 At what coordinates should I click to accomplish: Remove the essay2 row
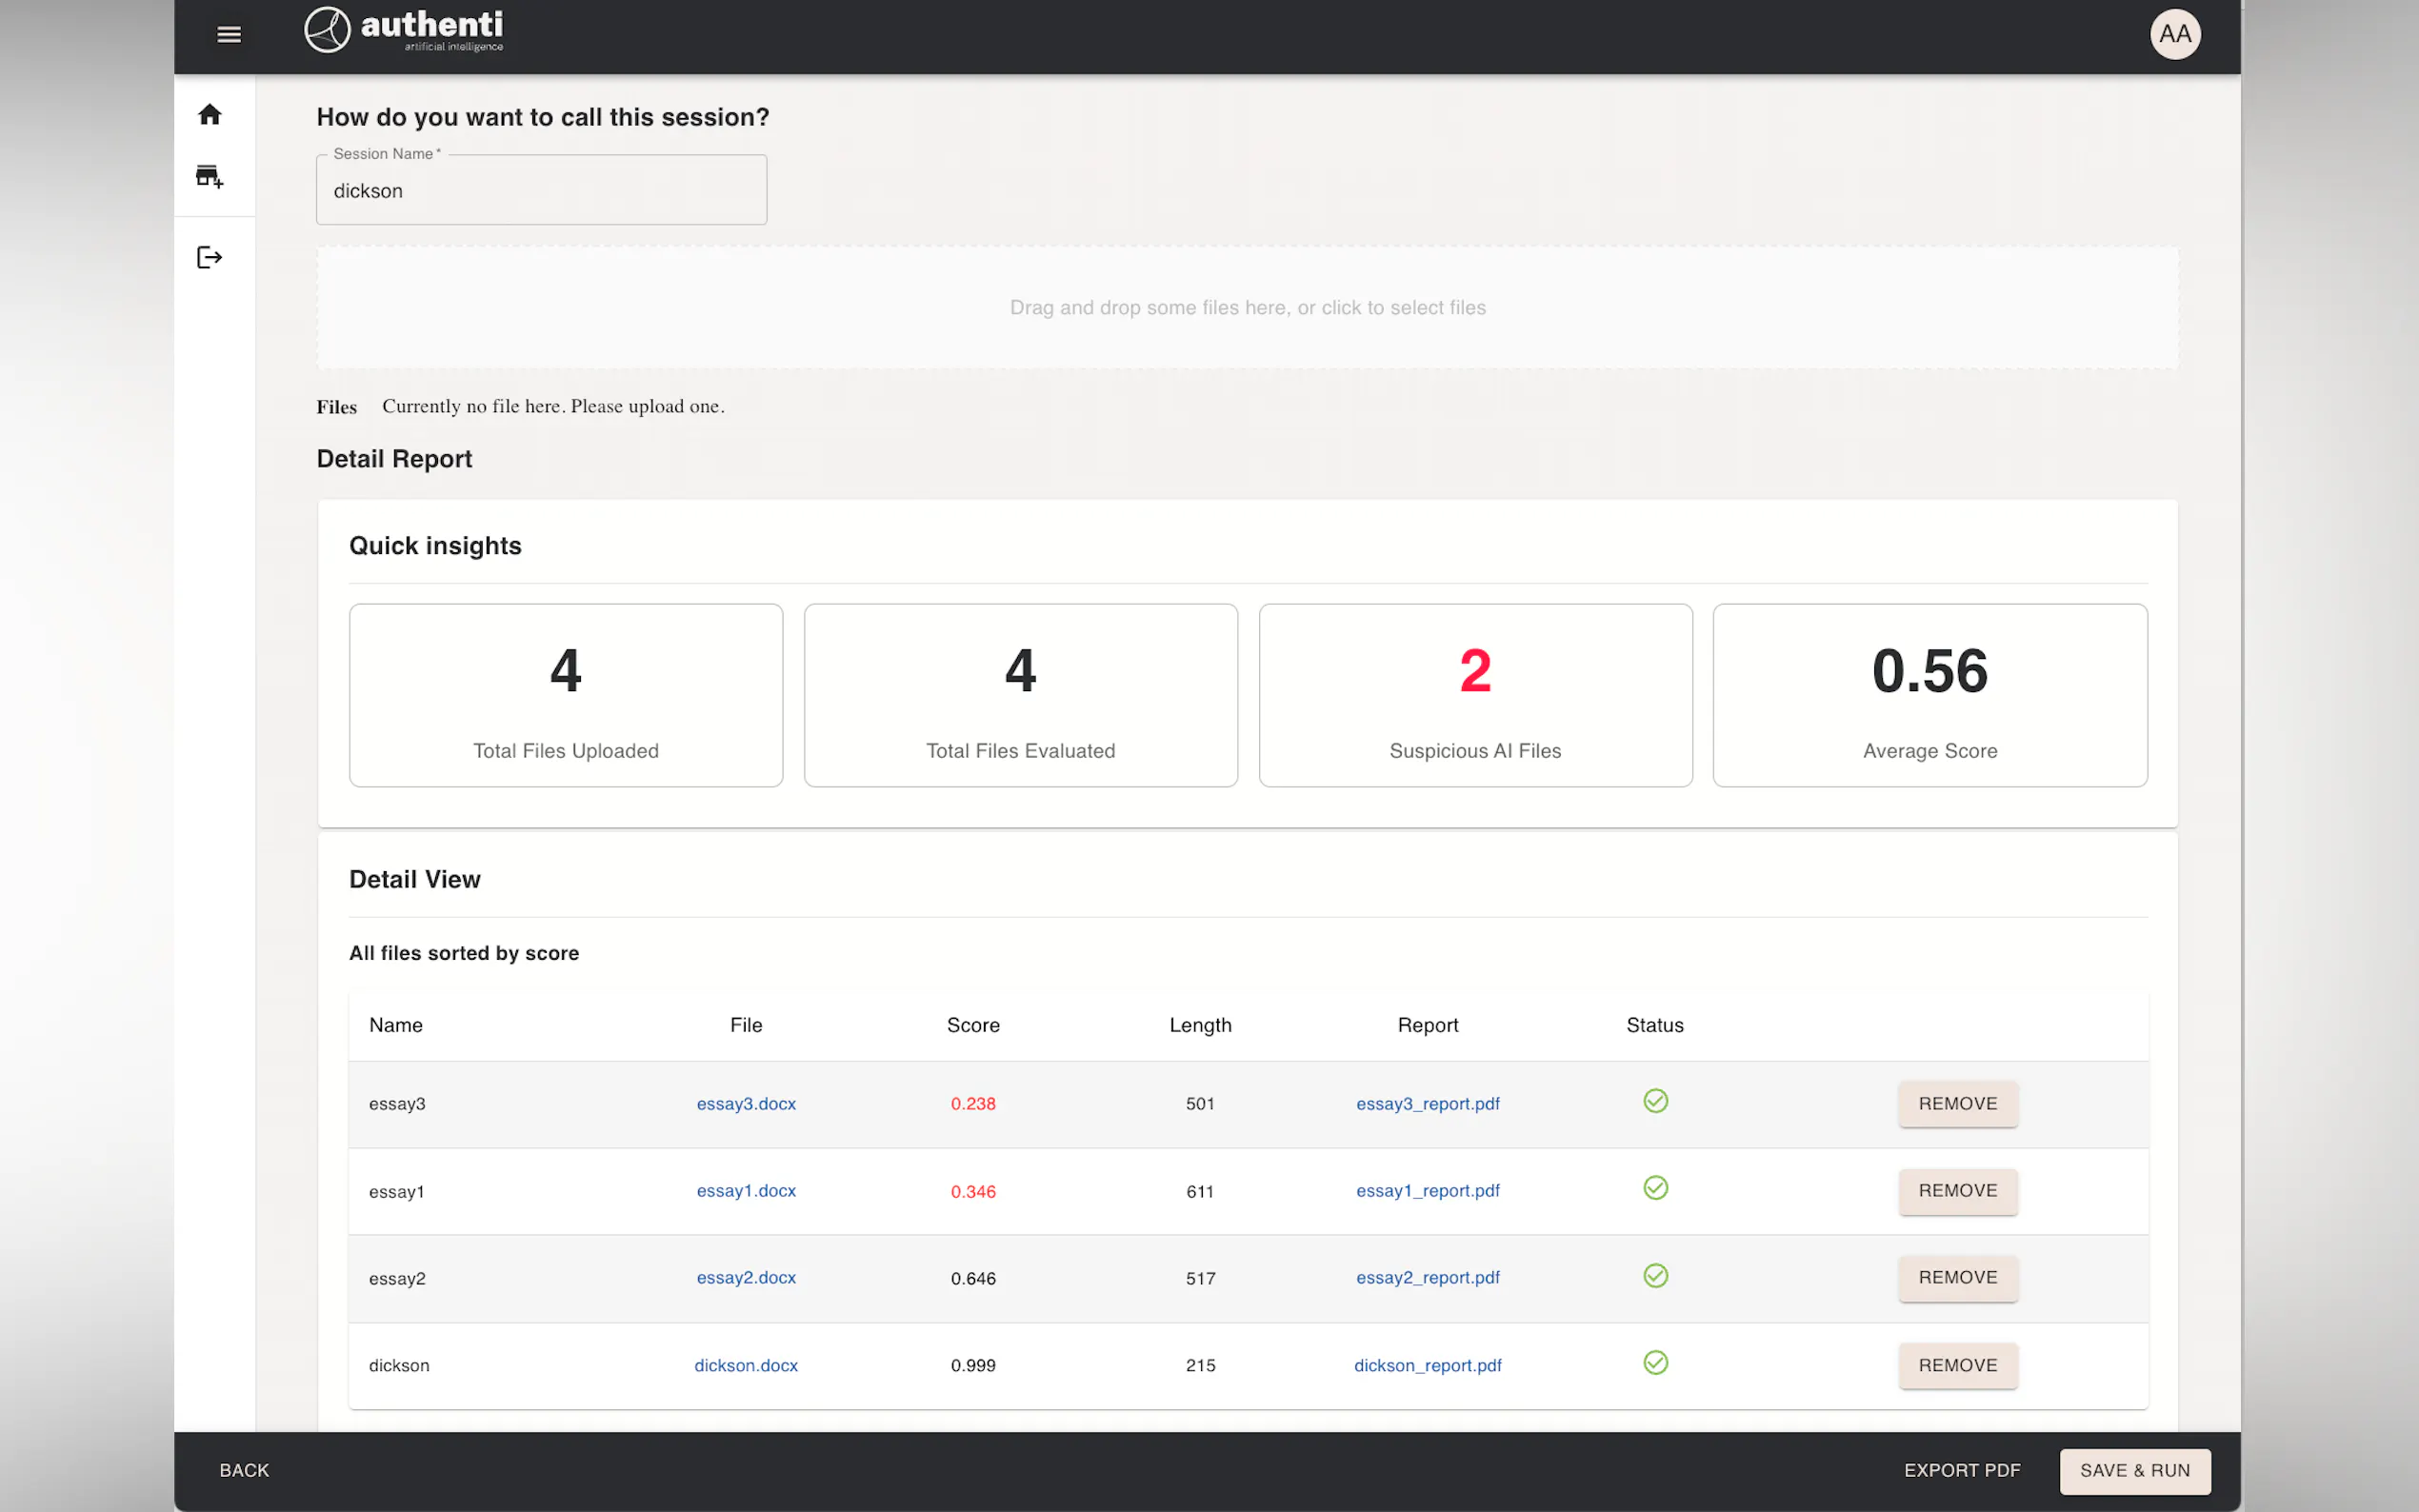(x=1957, y=1277)
